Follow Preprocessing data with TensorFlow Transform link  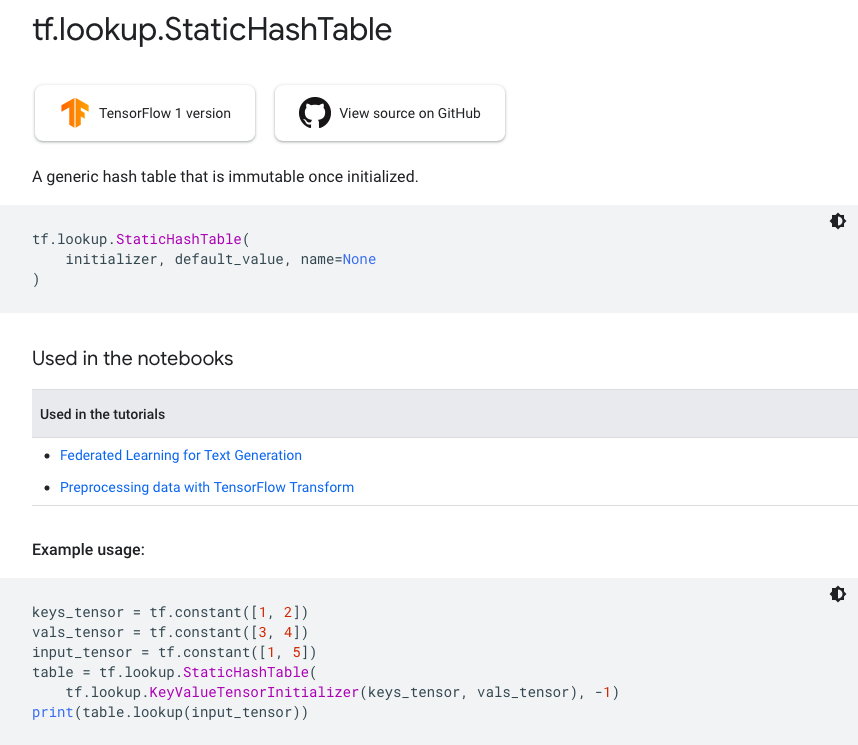pos(207,487)
